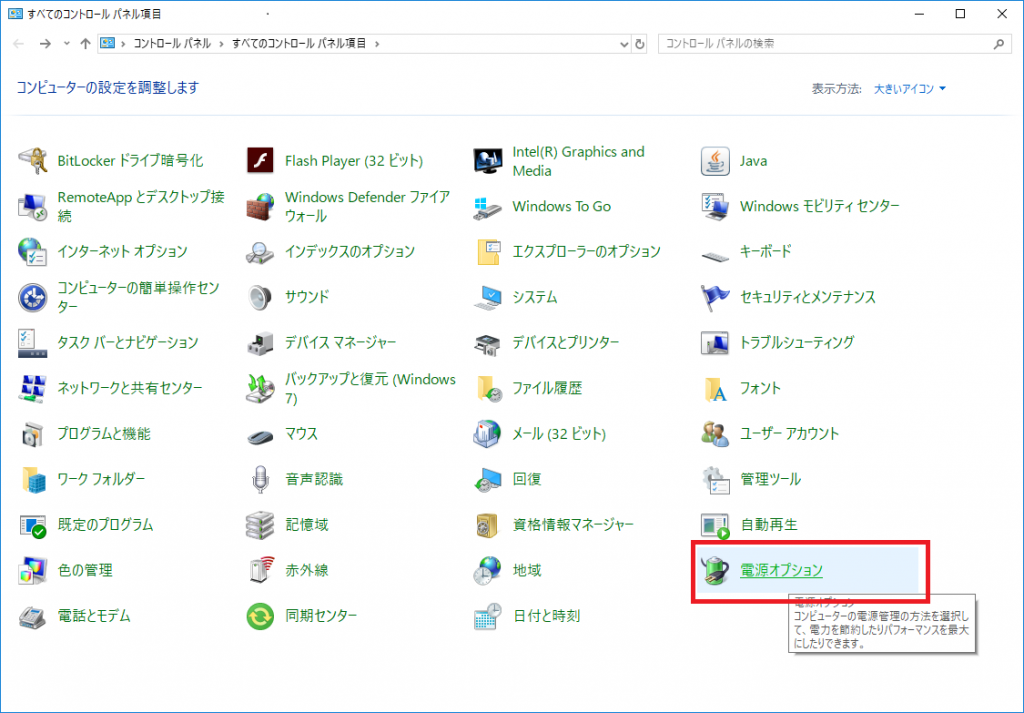Screen dimensions: 1024x713
Task: Open the エクスプローラーのオプション folder icon
Action: coord(487,252)
